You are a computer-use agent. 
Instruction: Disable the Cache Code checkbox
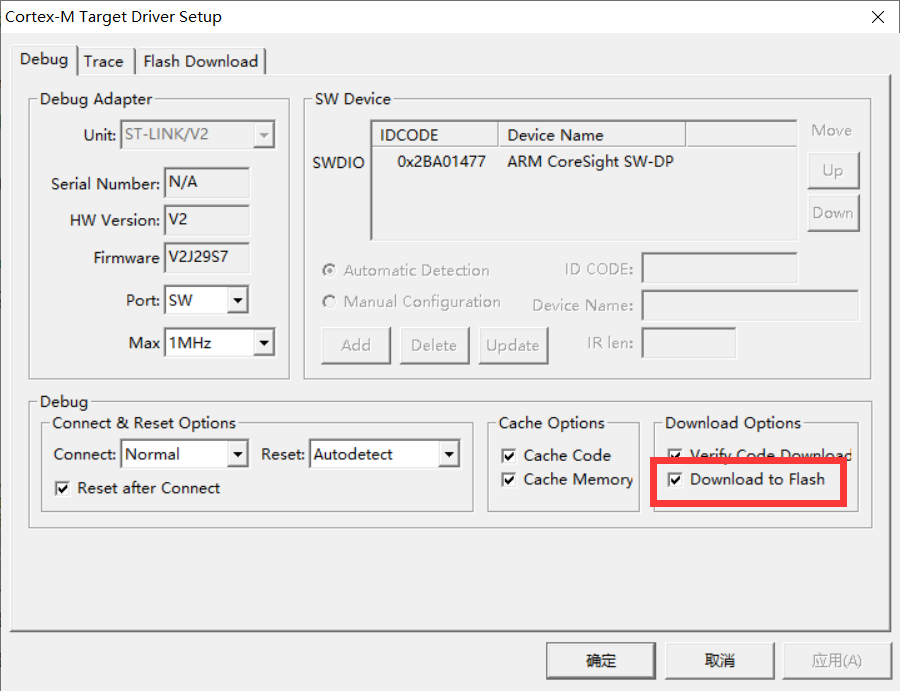(x=509, y=456)
